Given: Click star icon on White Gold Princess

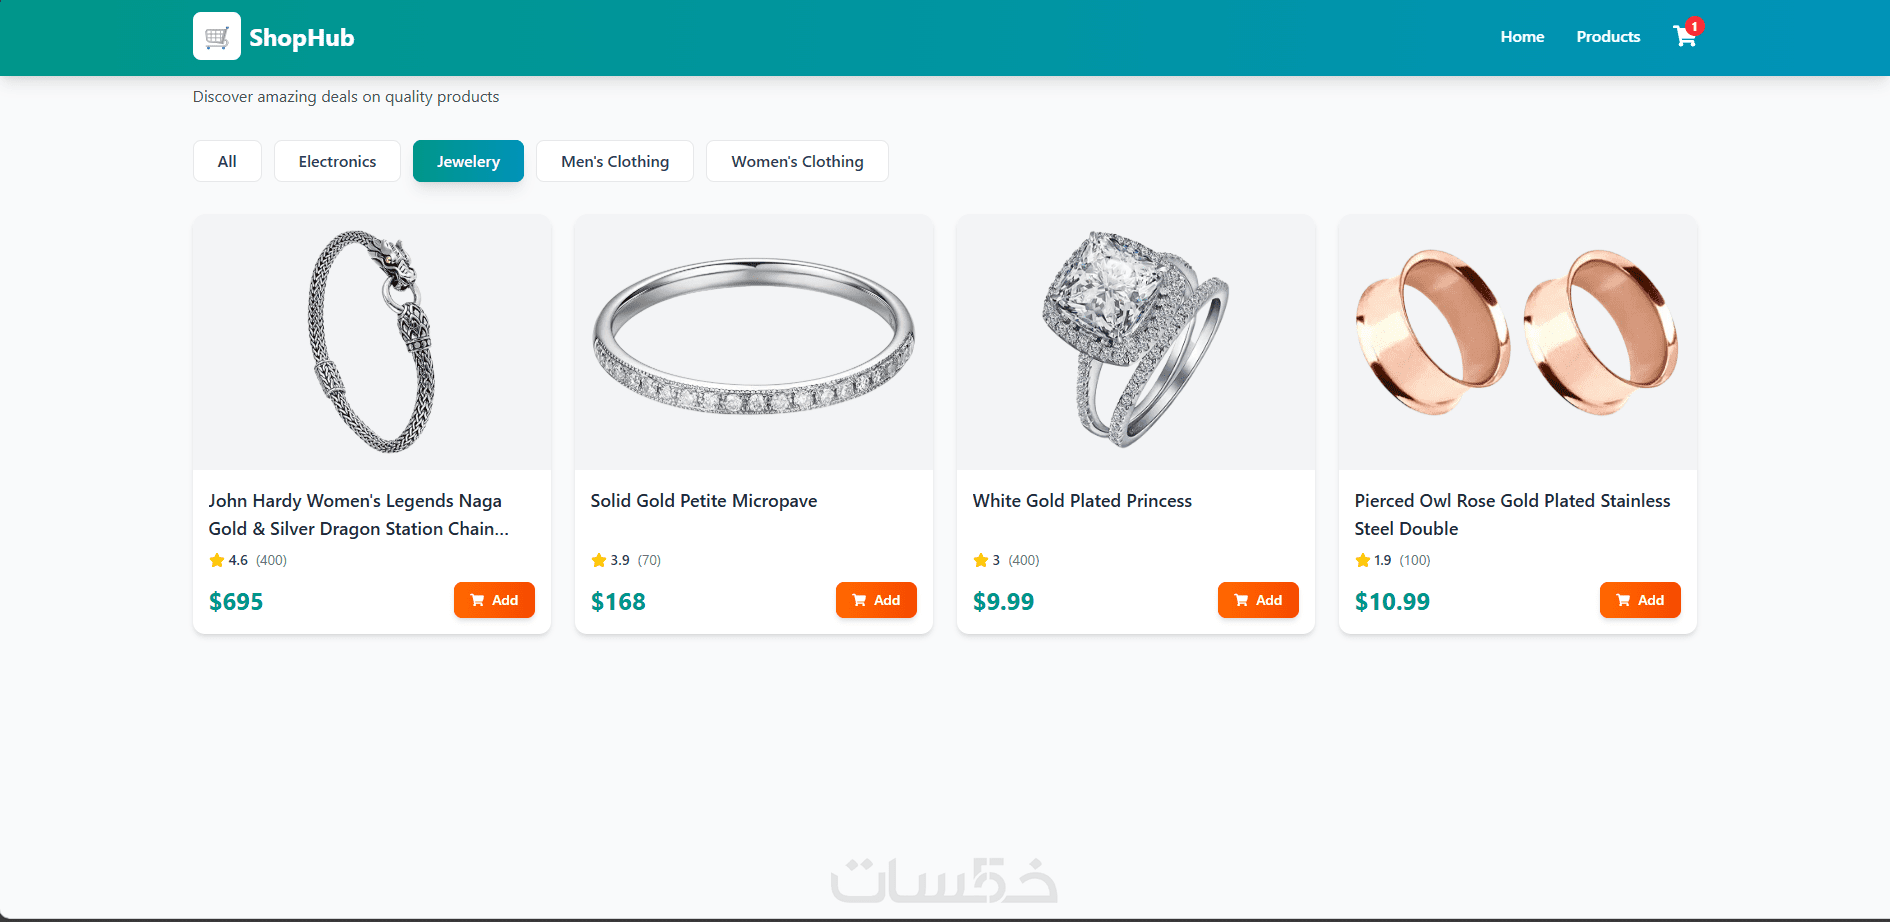Looking at the screenshot, I should [981, 560].
